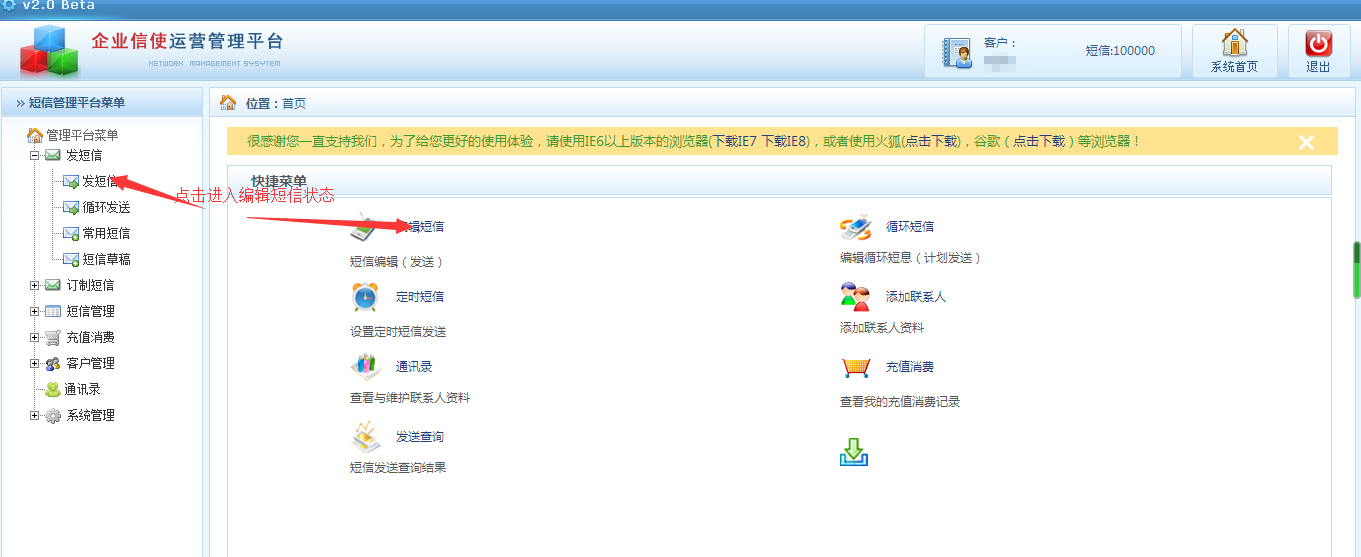Open 常用短信 in the tree

click(x=106, y=233)
